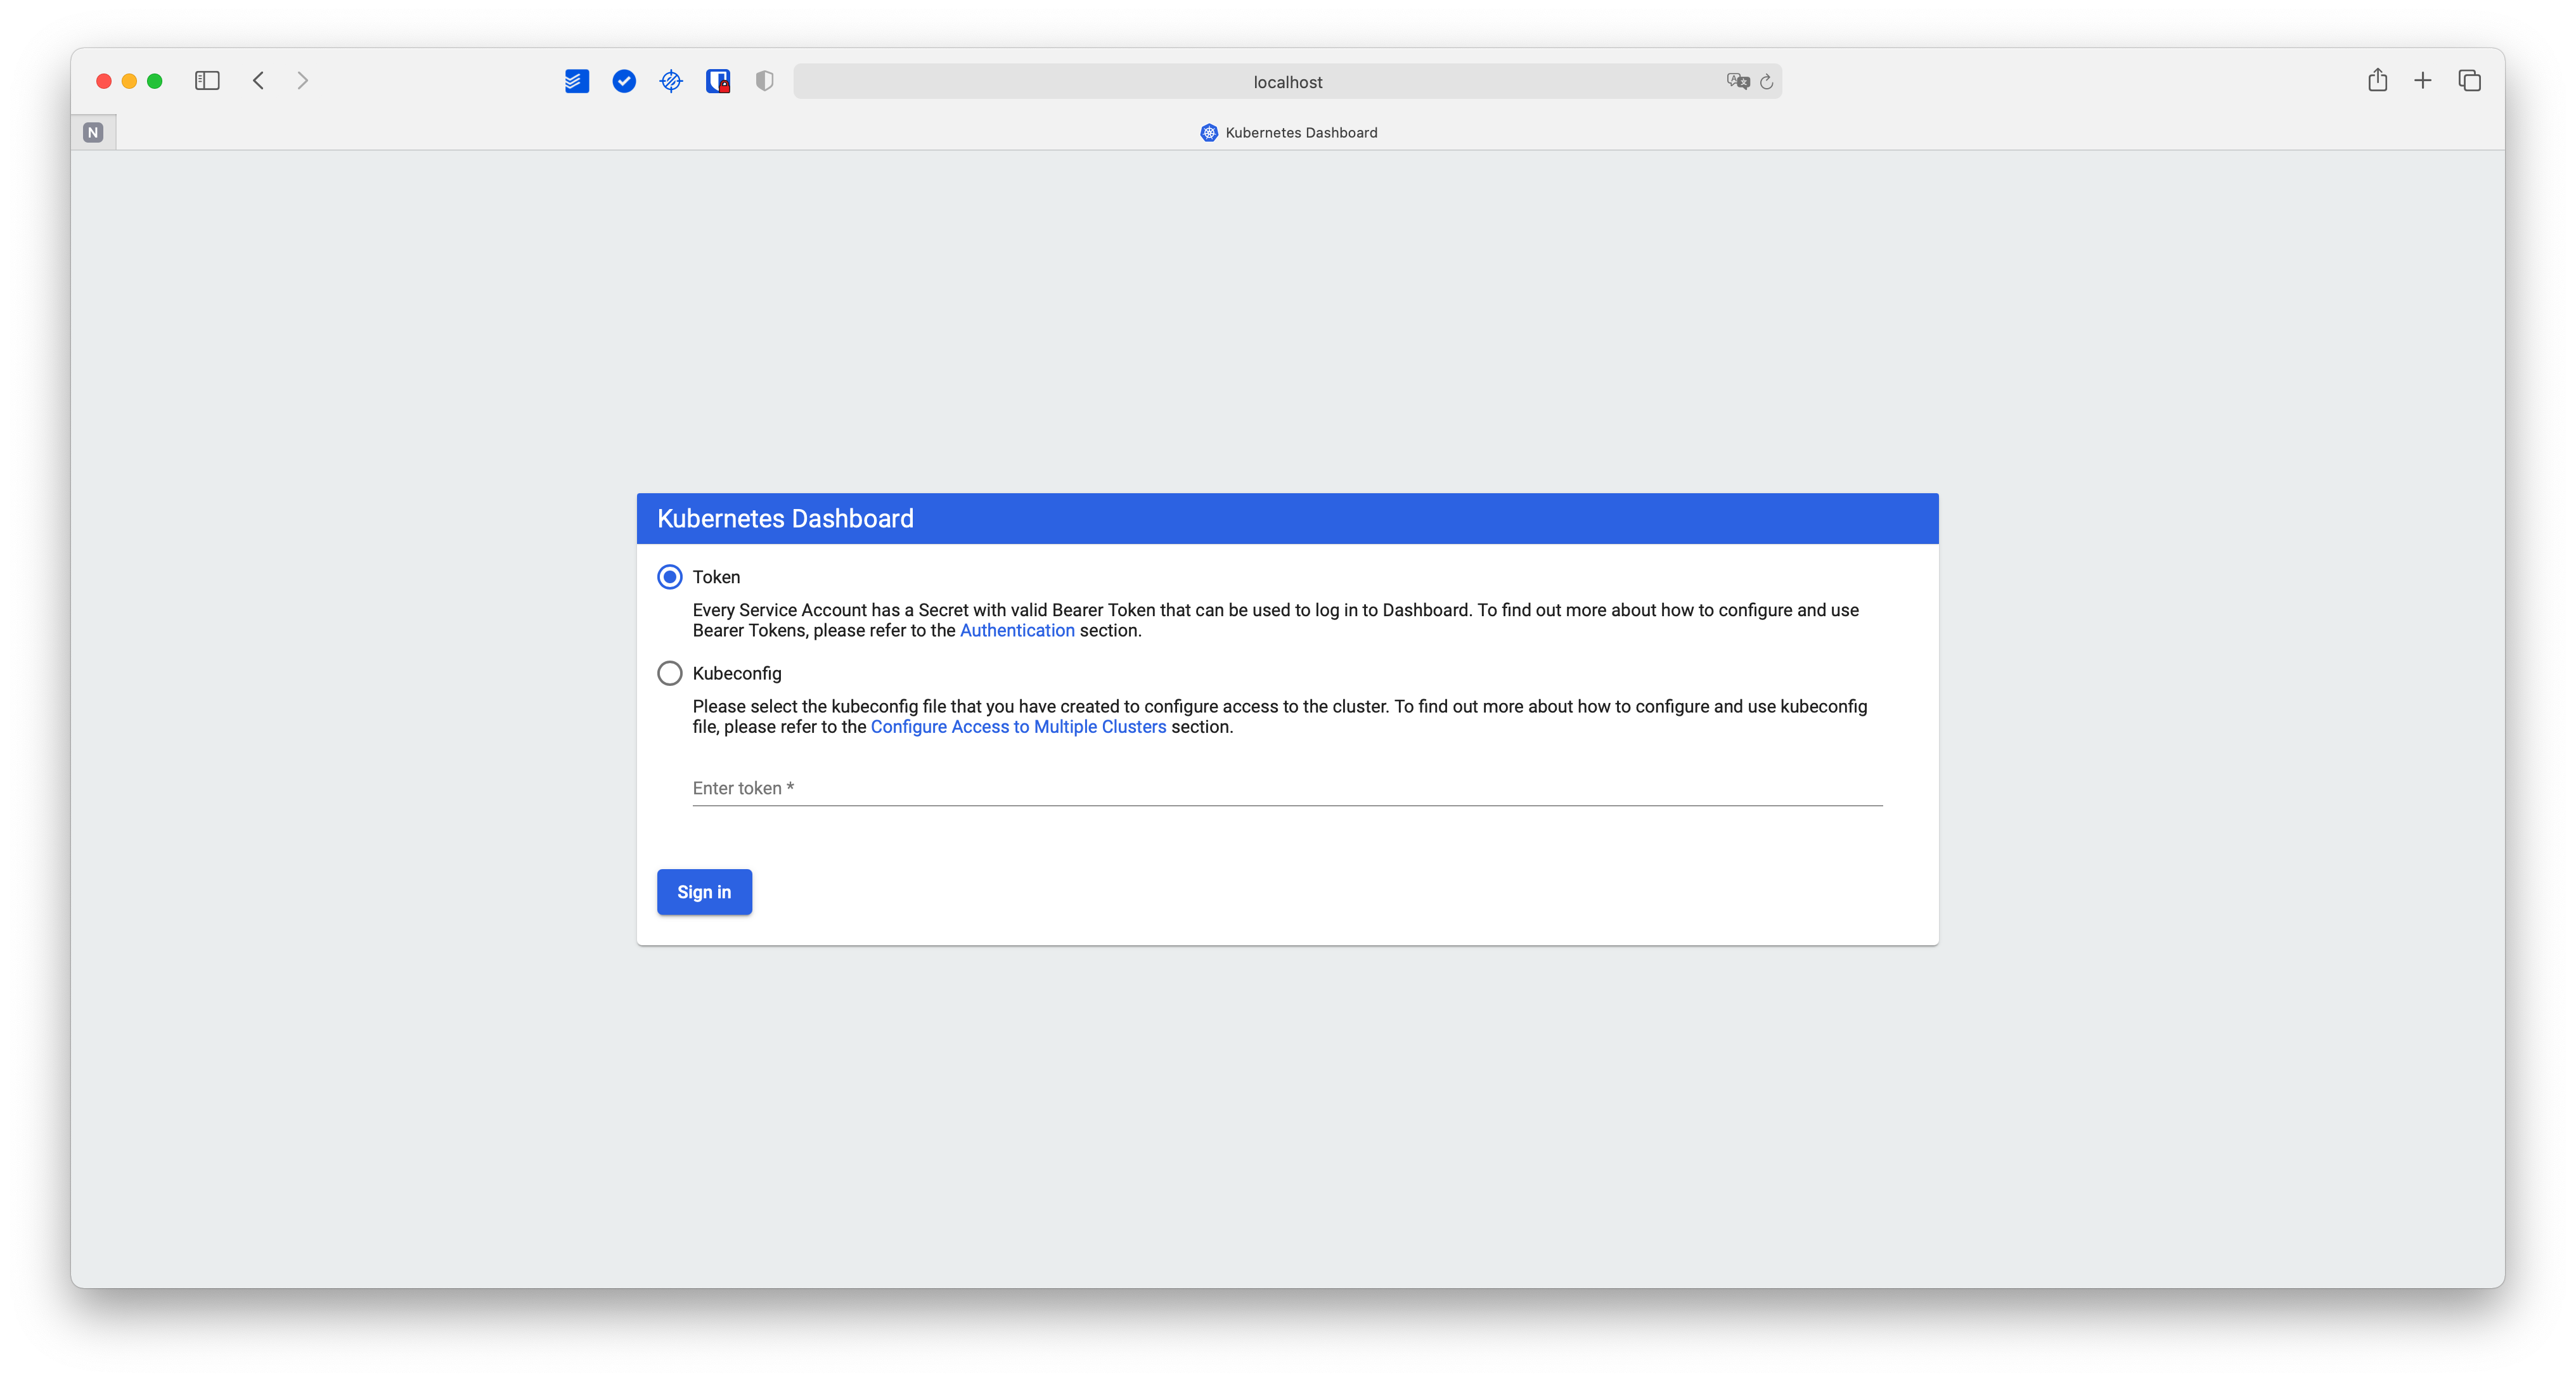Enter full screen with green button
Viewport: 2576px width, 1382px height.
click(155, 81)
